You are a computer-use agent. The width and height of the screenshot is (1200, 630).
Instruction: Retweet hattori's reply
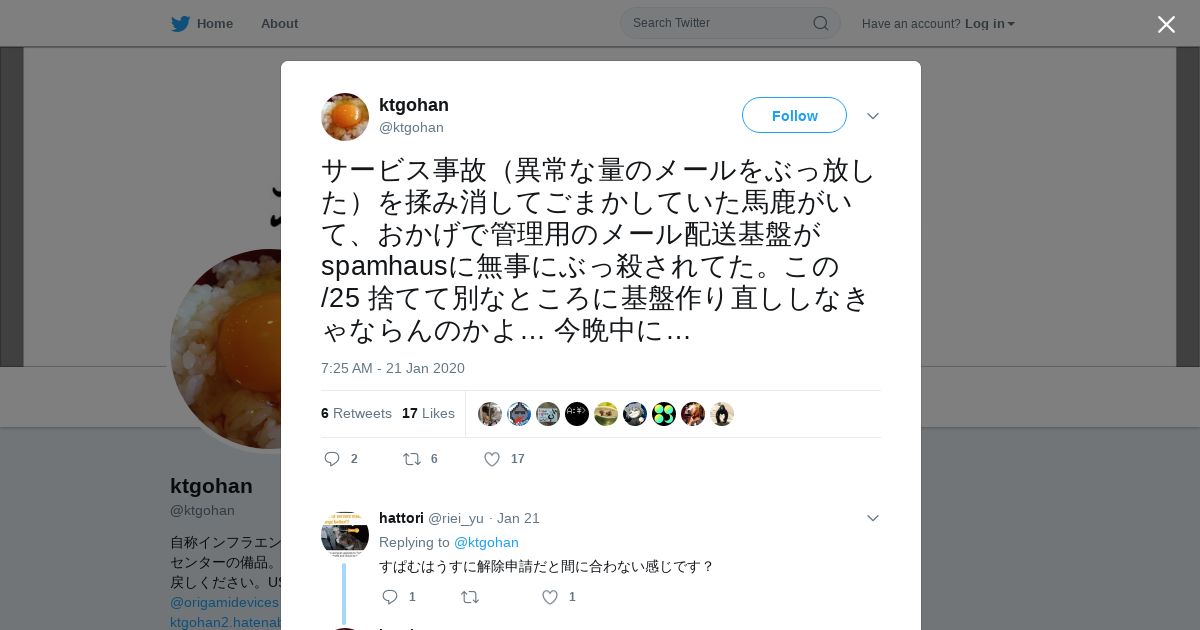[469, 597]
